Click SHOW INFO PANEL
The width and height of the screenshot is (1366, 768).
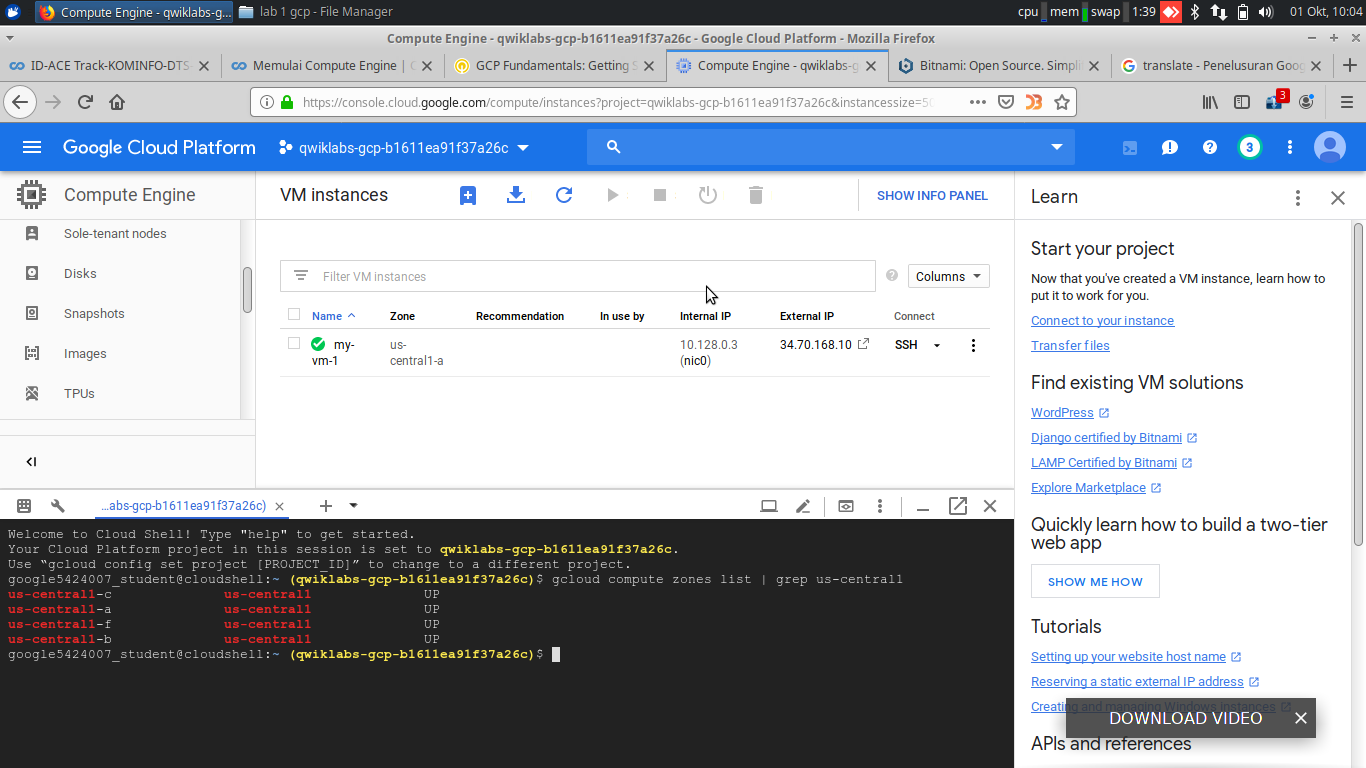(x=932, y=196)
